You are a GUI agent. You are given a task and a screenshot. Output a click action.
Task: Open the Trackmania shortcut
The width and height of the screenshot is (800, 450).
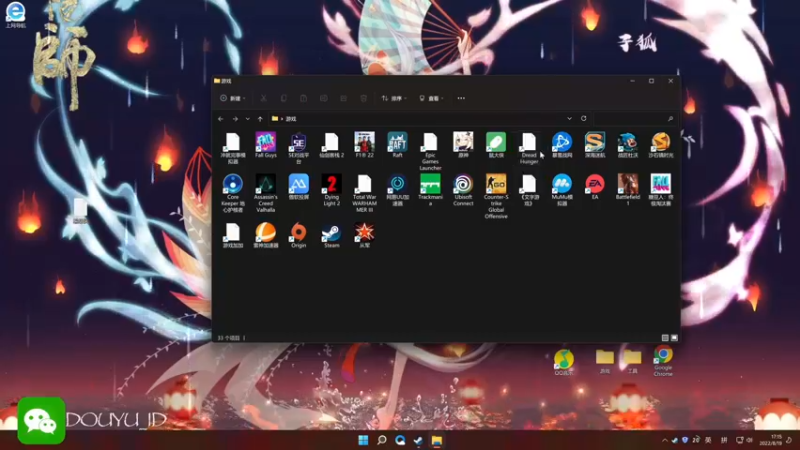coord(430,190)
